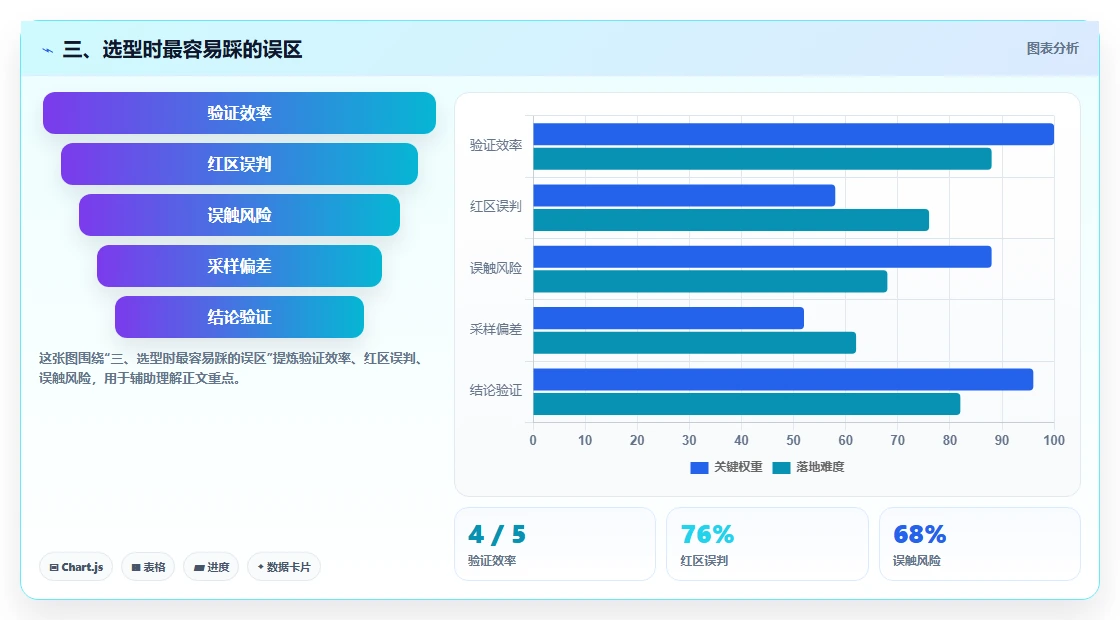Viewport: 1120px width, 620px height.
Task: Select the 红区误判 funnel bar
Action: tap(239, 164)
